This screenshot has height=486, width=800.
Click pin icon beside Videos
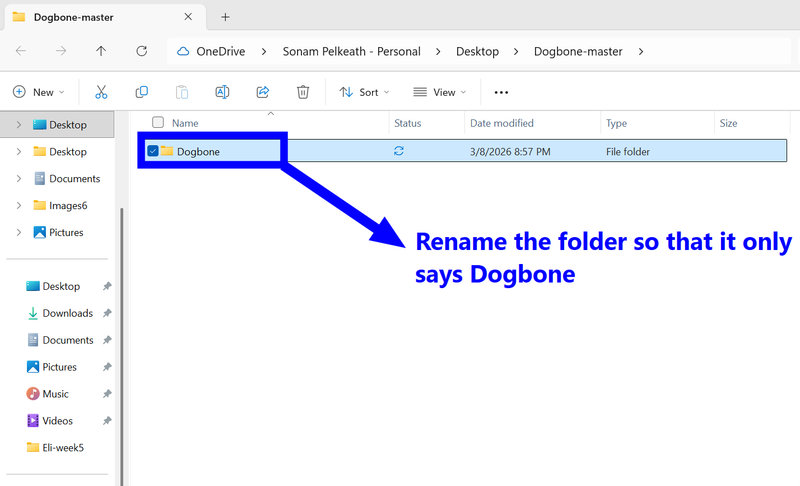(107, 421)
